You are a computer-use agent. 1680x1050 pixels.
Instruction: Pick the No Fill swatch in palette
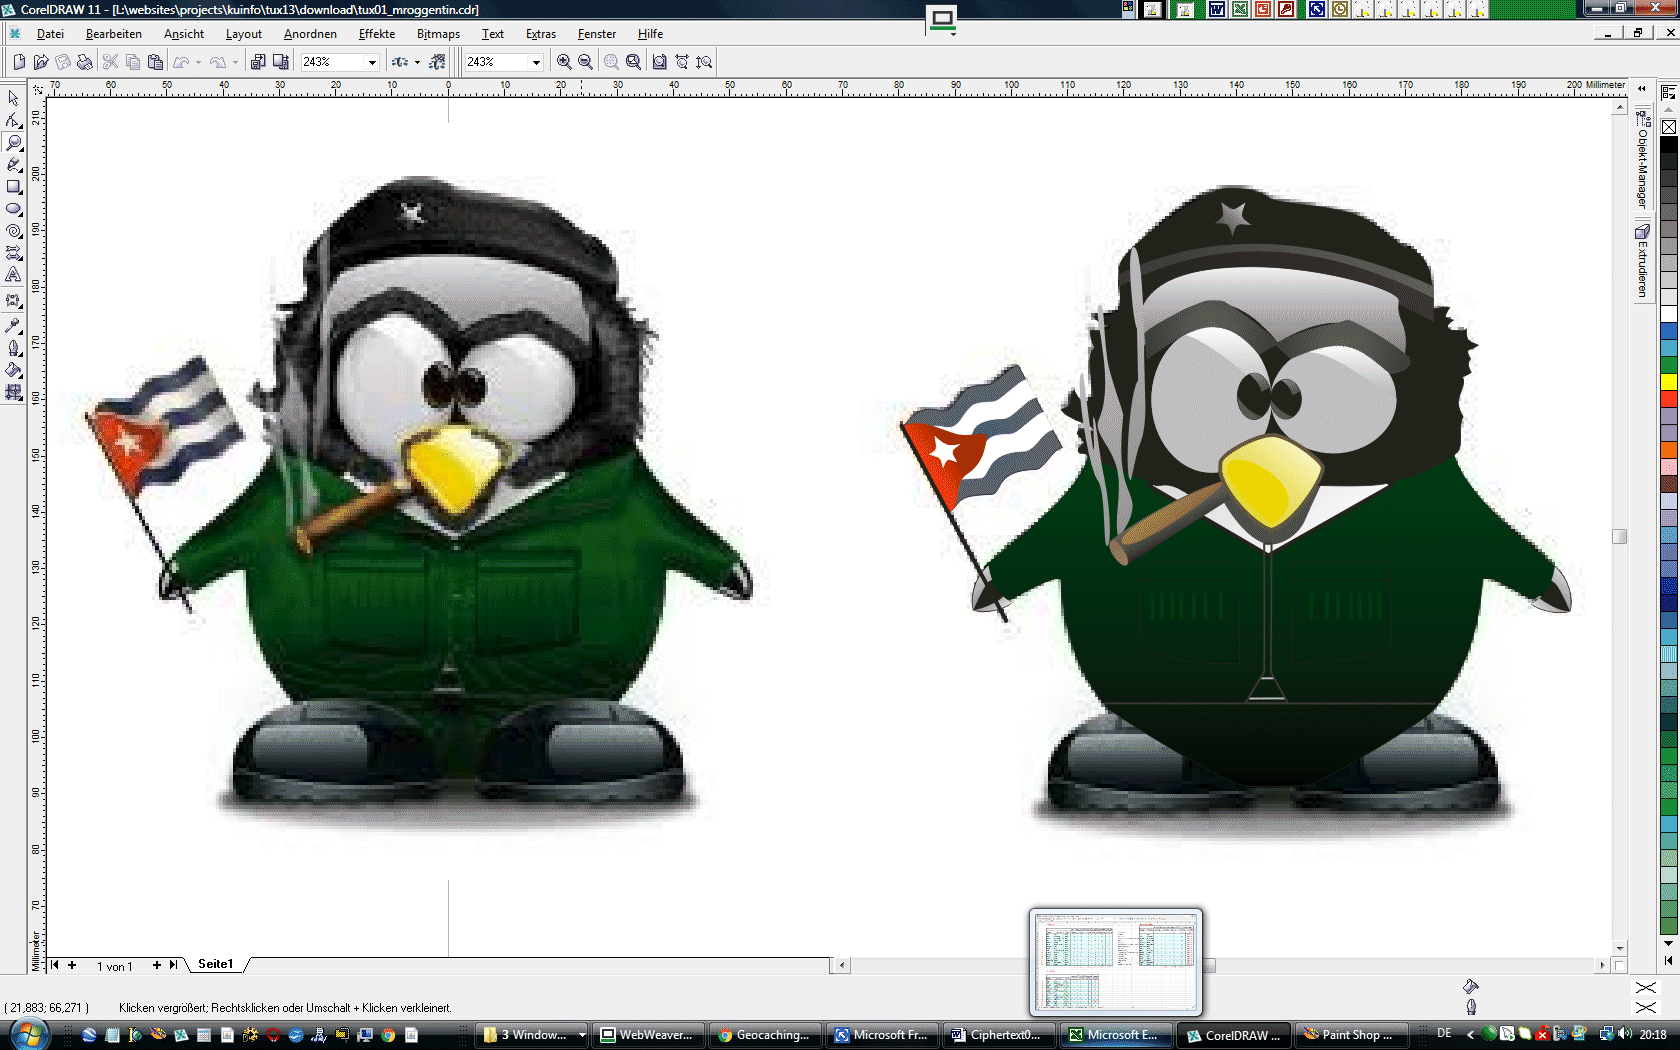(x=1669, y=127)
